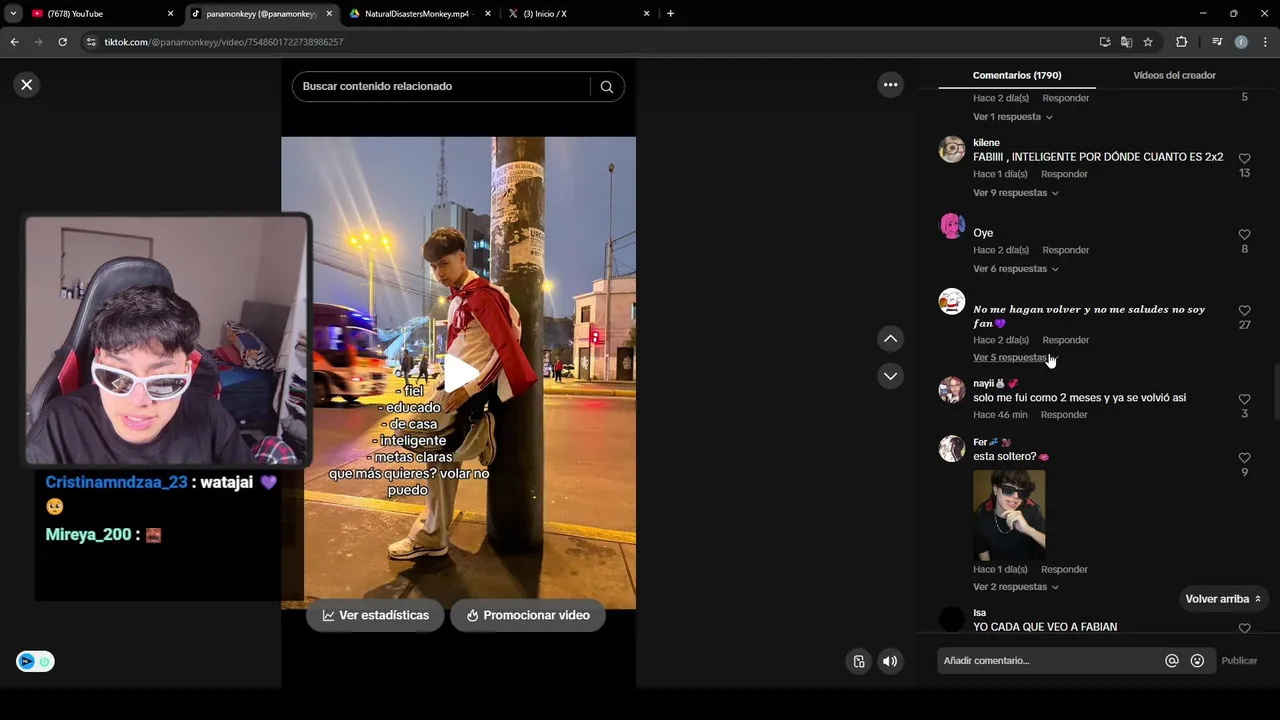Like the 'No me hagan volver' comment
Screen dimensions: 1280x720
pos(1244,311)
